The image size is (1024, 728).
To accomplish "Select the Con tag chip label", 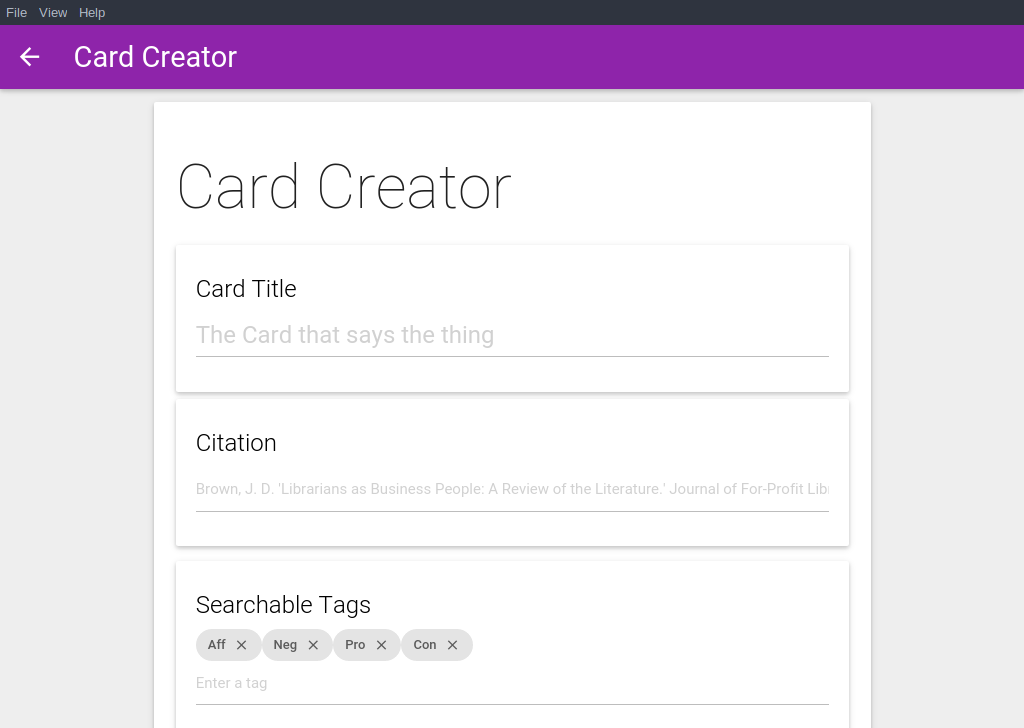I will (x=424, y=645).
